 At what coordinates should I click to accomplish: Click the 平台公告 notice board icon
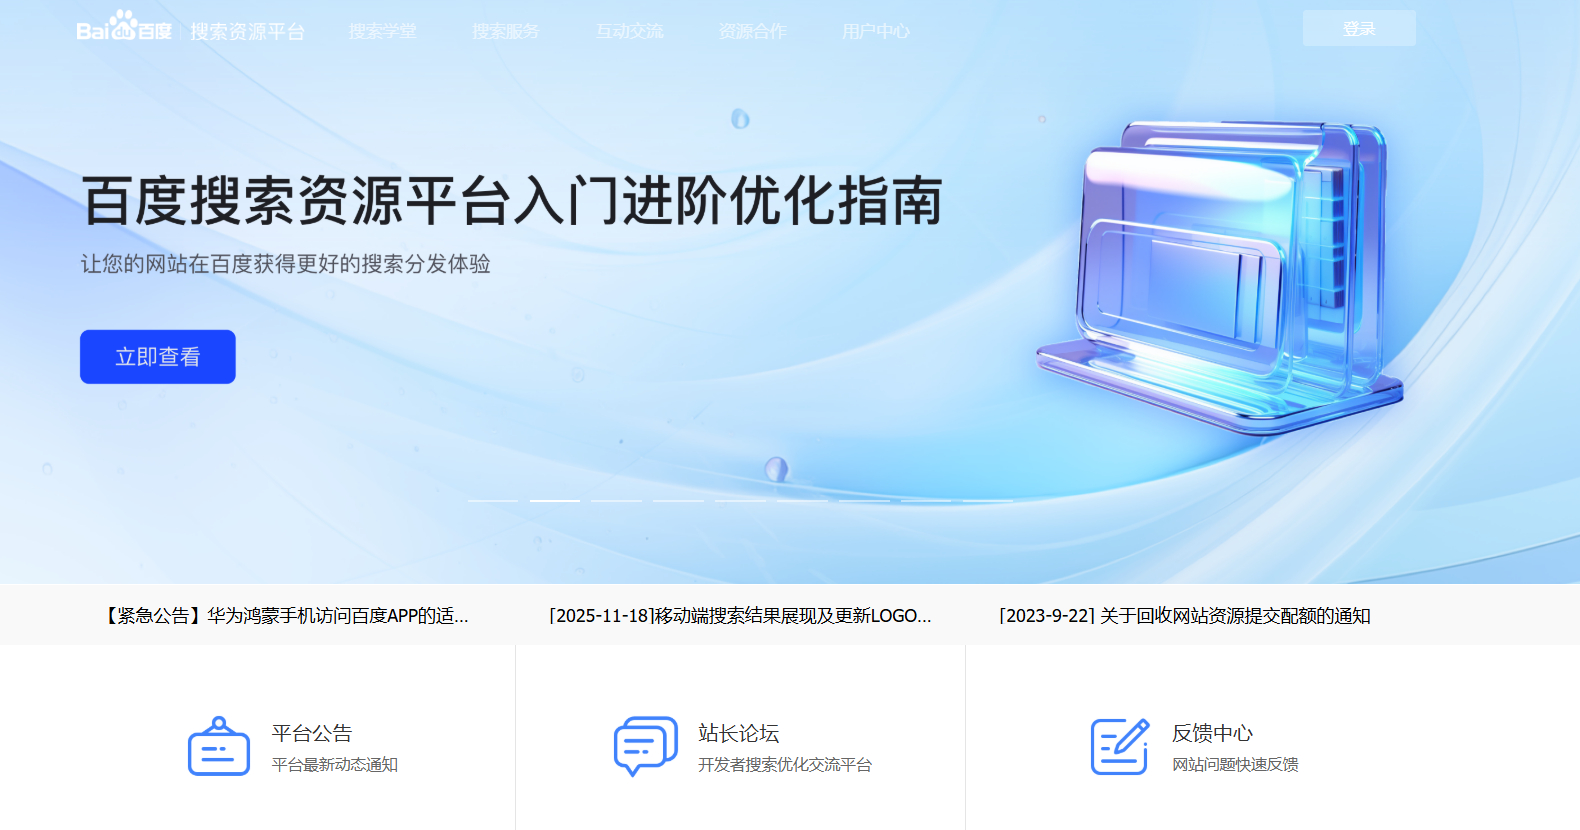pyautogui.click(x=219, y=746)
